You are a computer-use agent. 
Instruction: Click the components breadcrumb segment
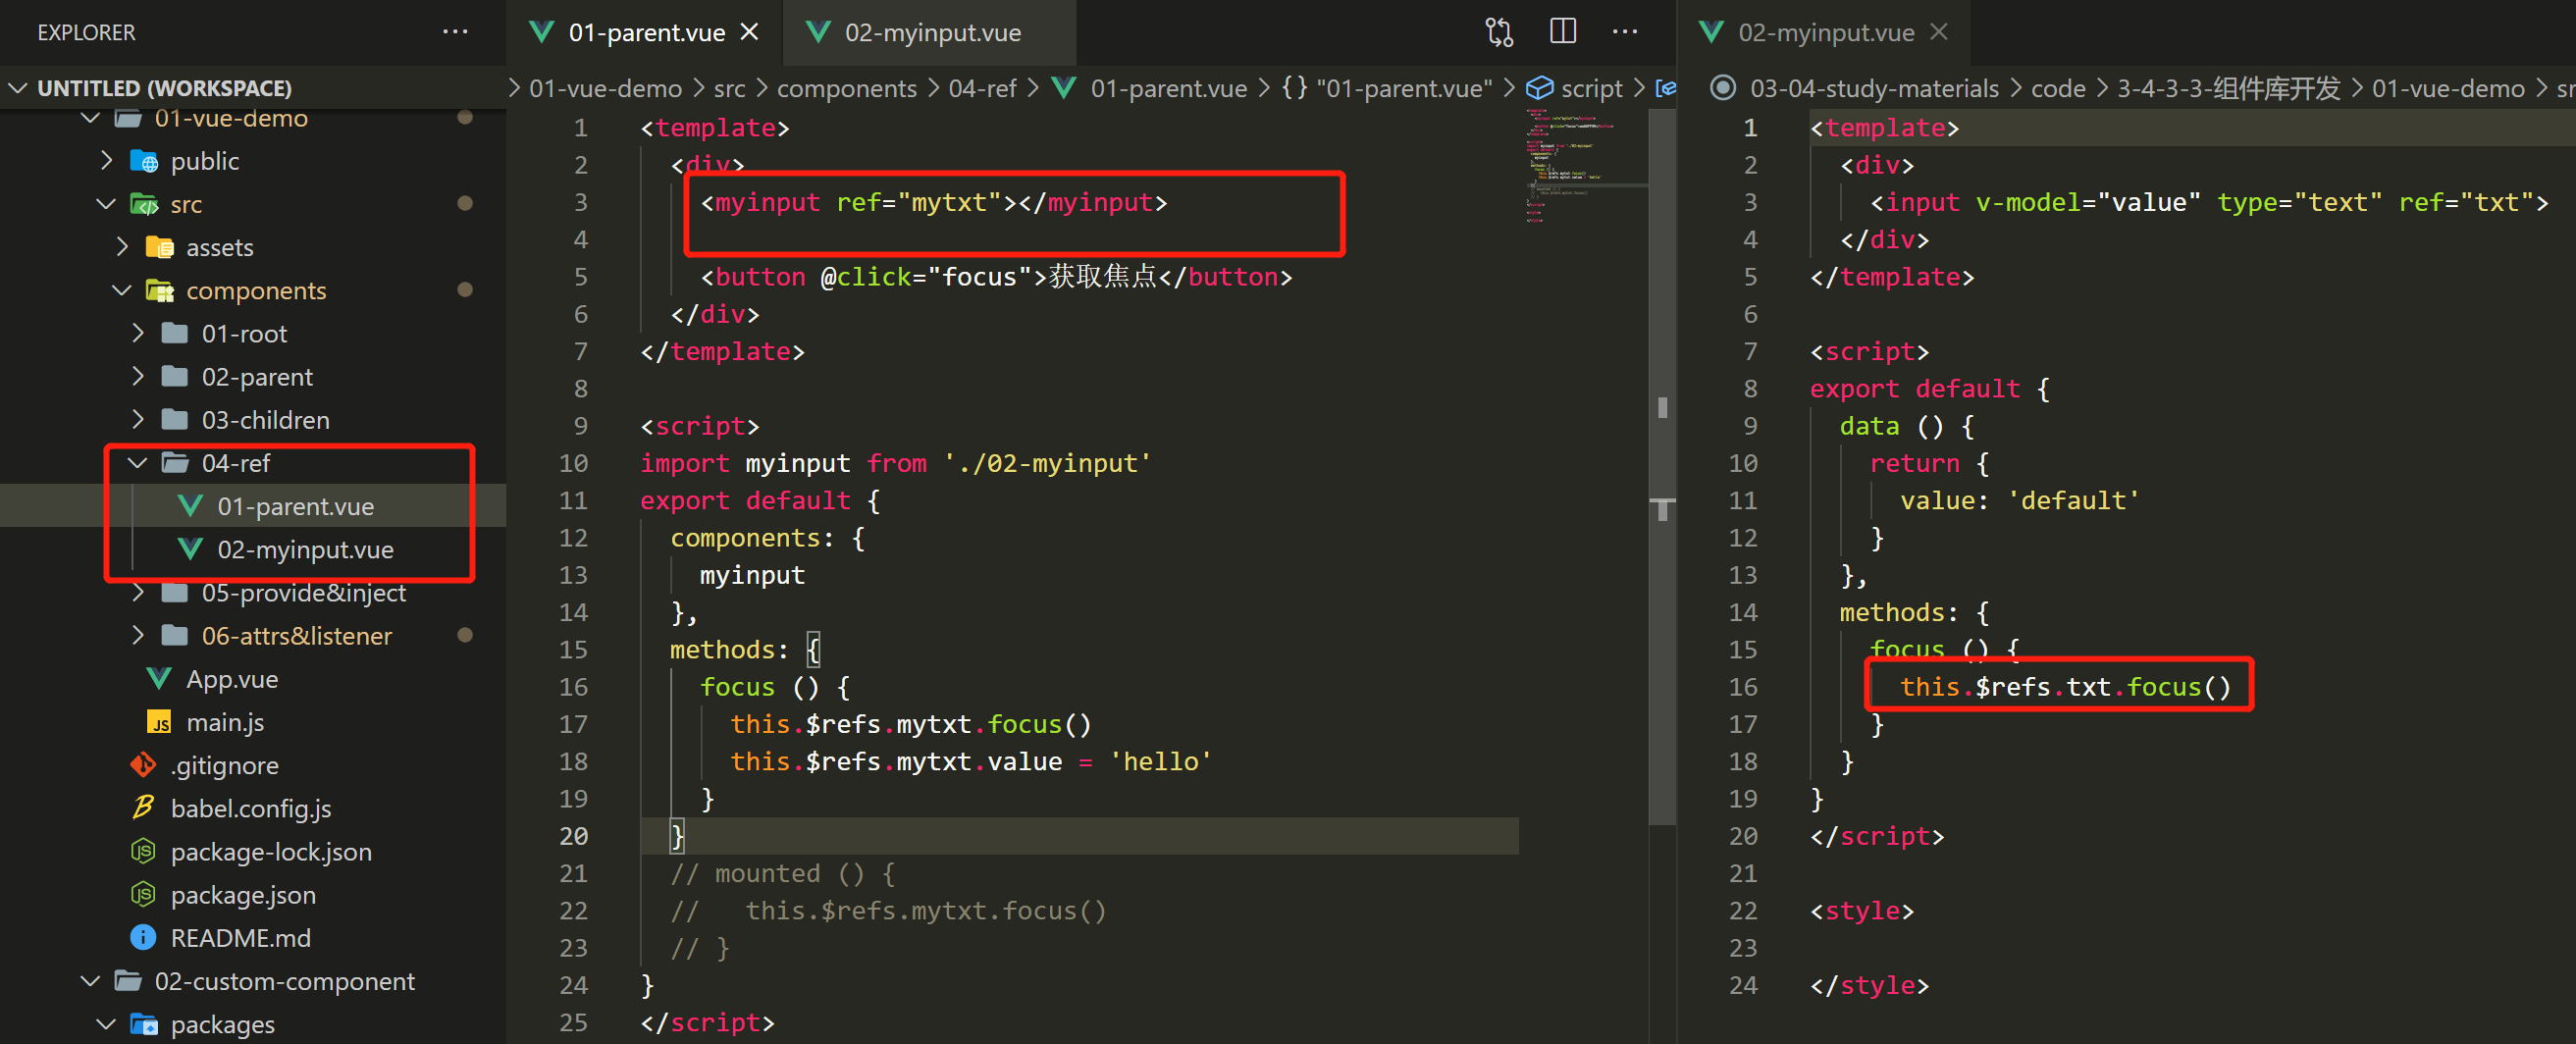(846, 88)
